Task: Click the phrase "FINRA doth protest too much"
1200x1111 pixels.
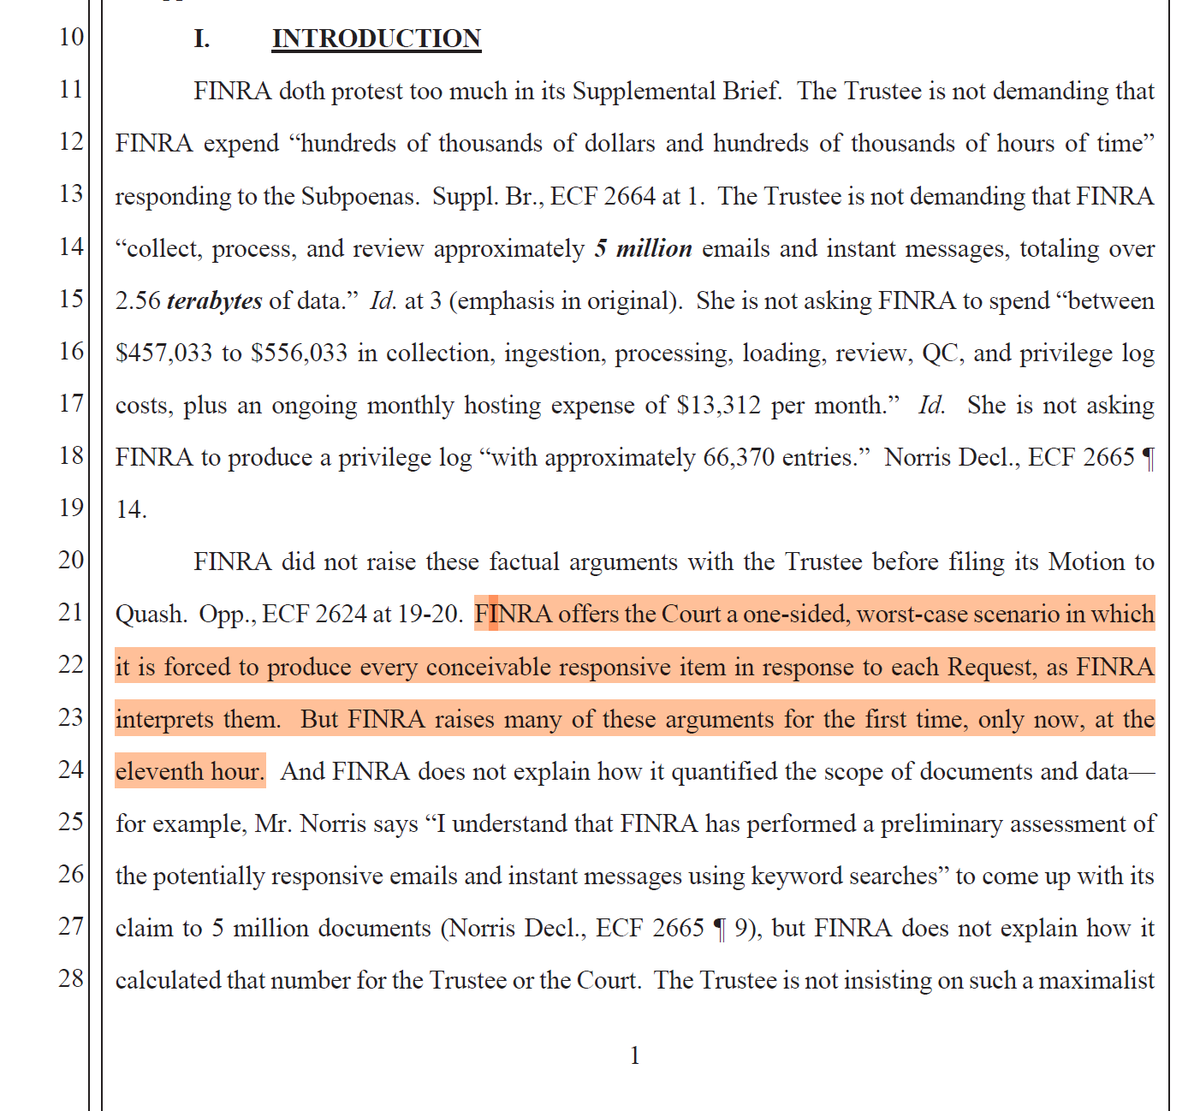Action: pyautogui.click(x=351, y=91)
